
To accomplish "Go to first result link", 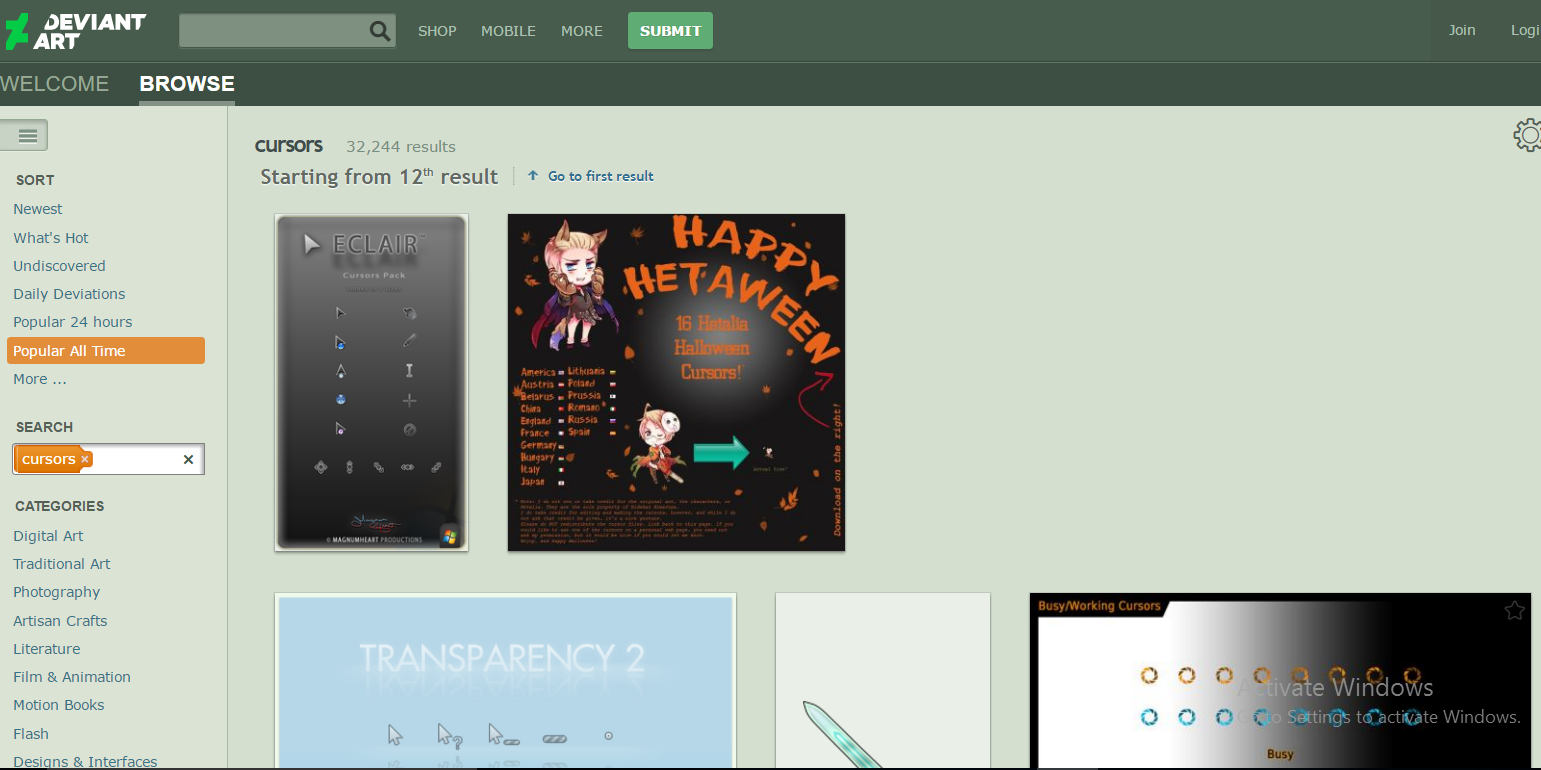I will [x=601, y=176].
